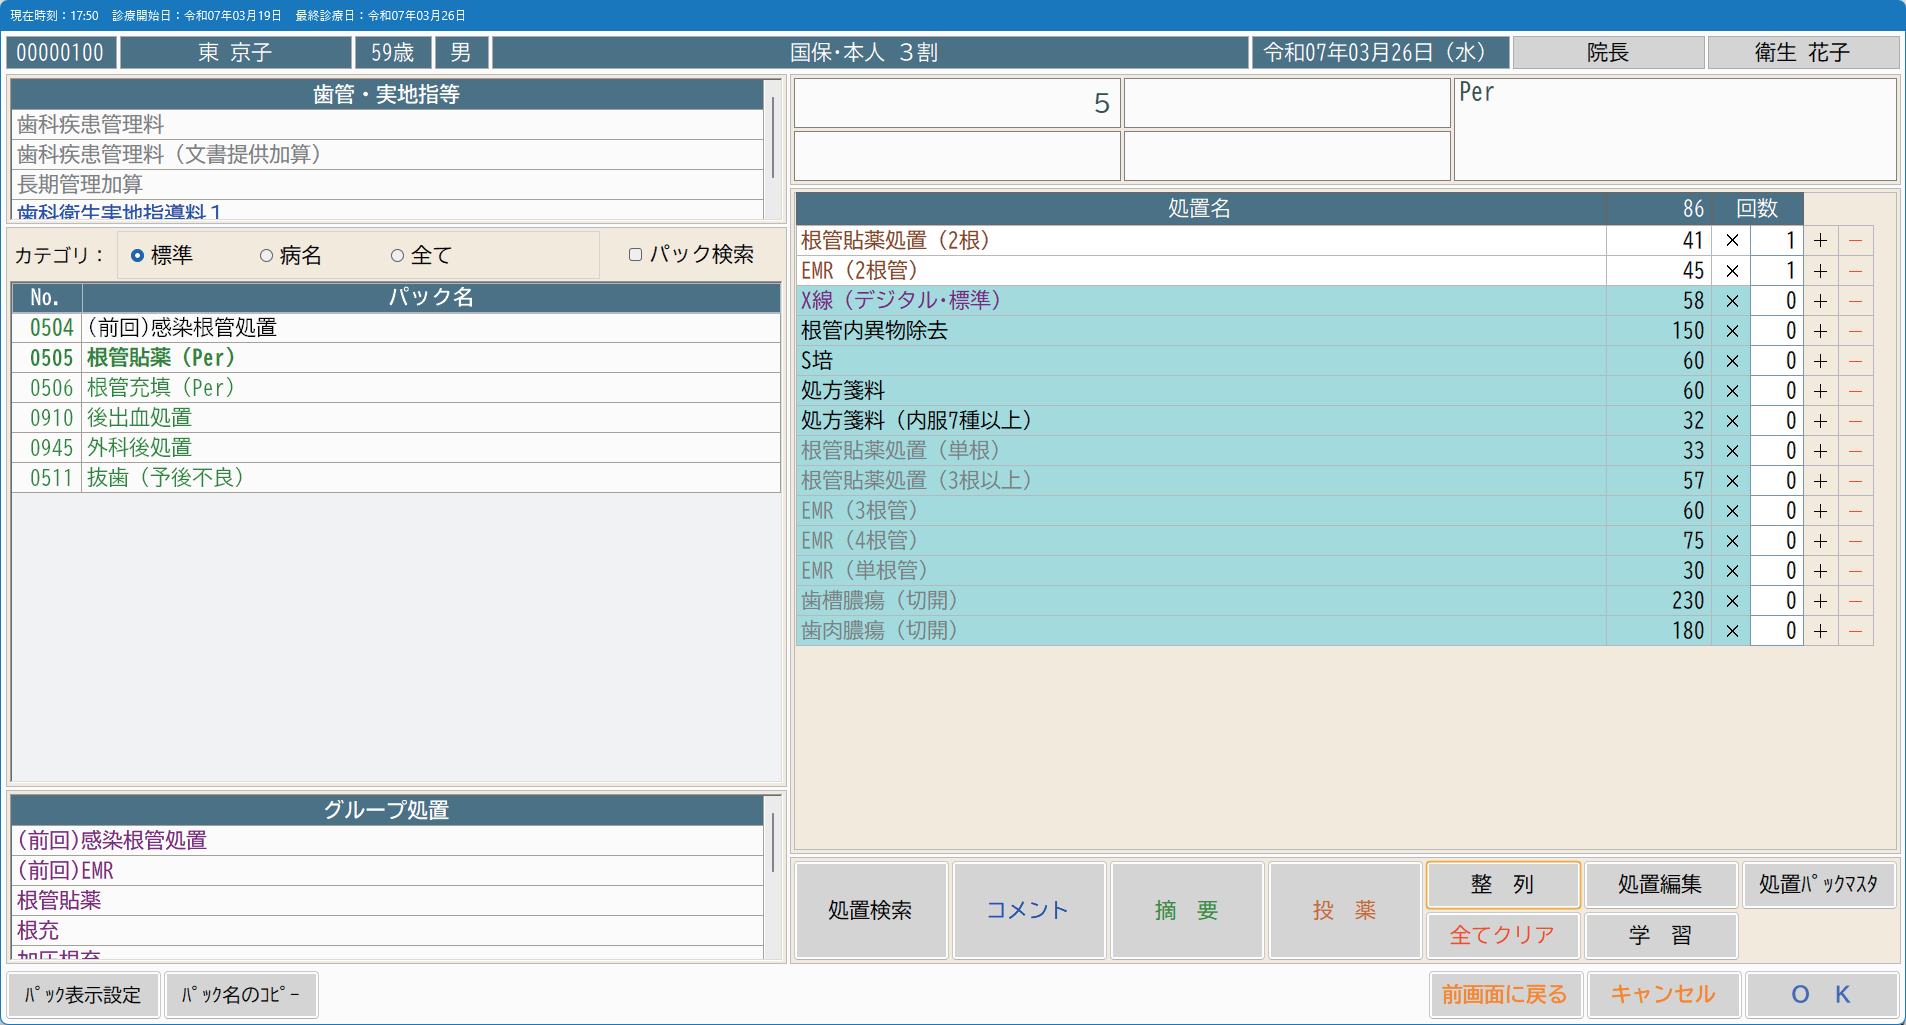Select the 病名 category radio button
The height and width of the screenshot is (1025, 1906).
pyautogui.click(x=266, y=256)
